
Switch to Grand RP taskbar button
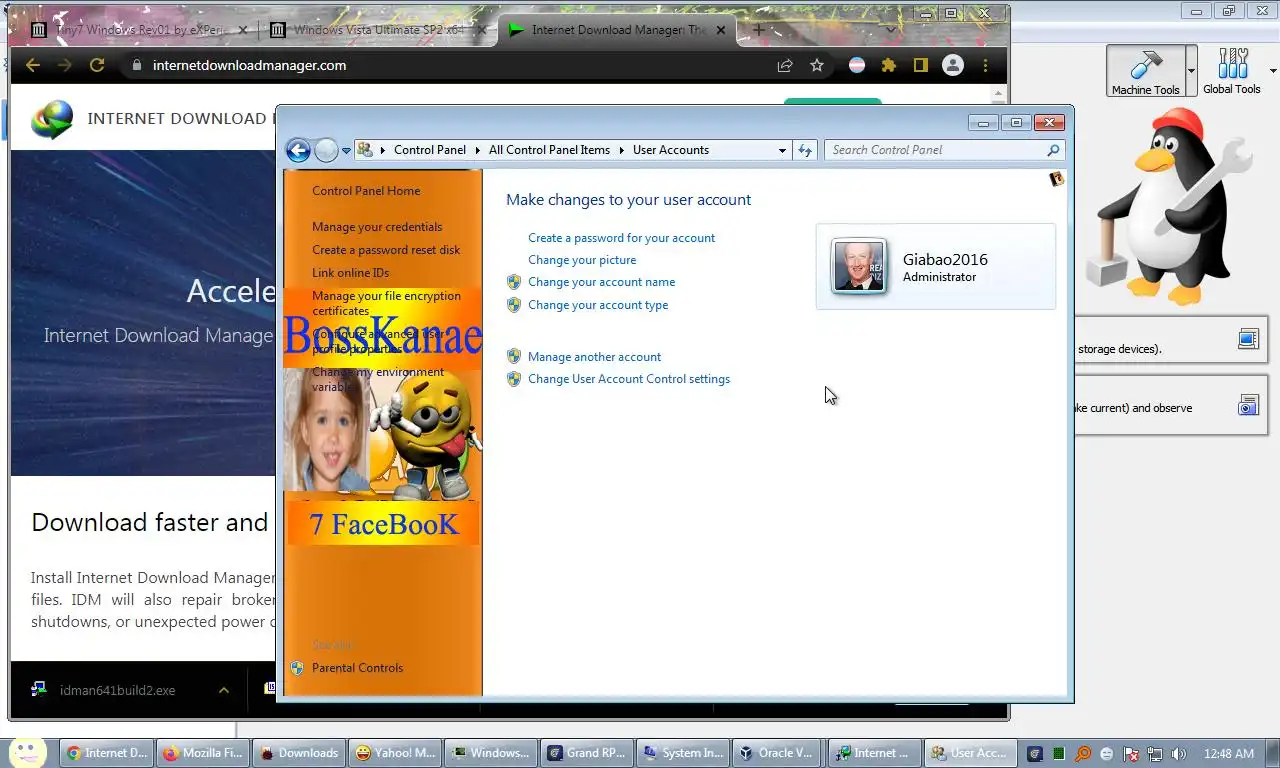click(x=586, y=753)
